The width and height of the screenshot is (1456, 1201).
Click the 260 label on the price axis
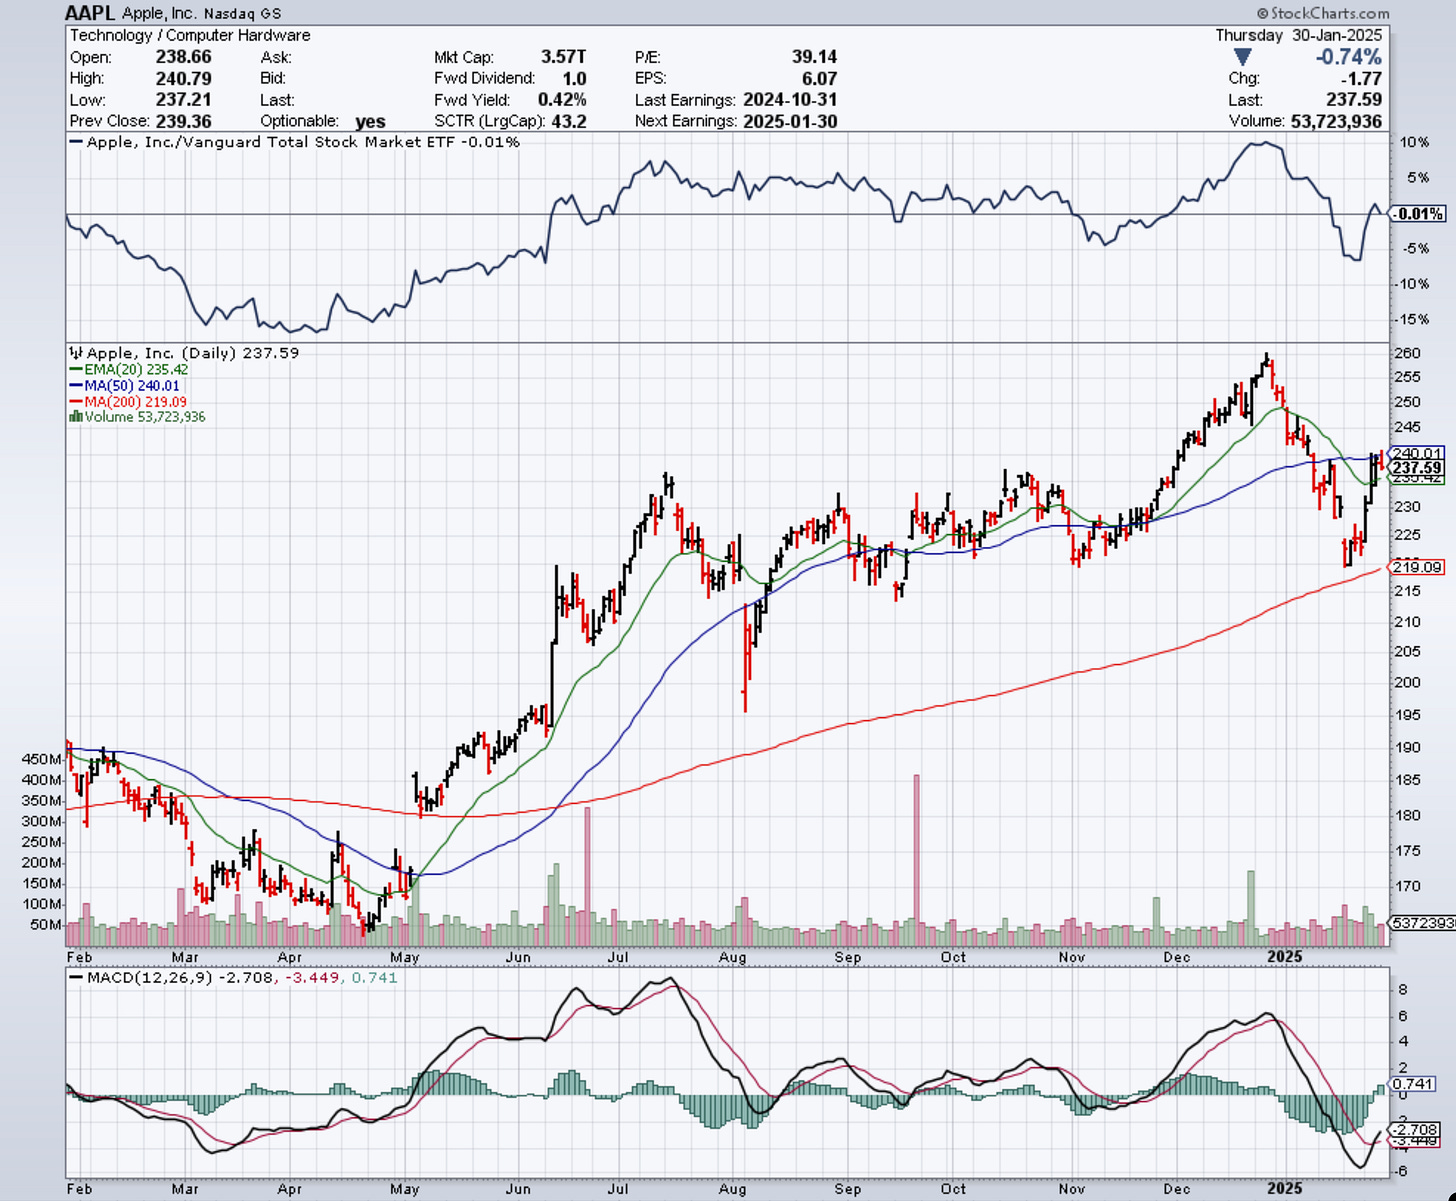point(1407,353)
